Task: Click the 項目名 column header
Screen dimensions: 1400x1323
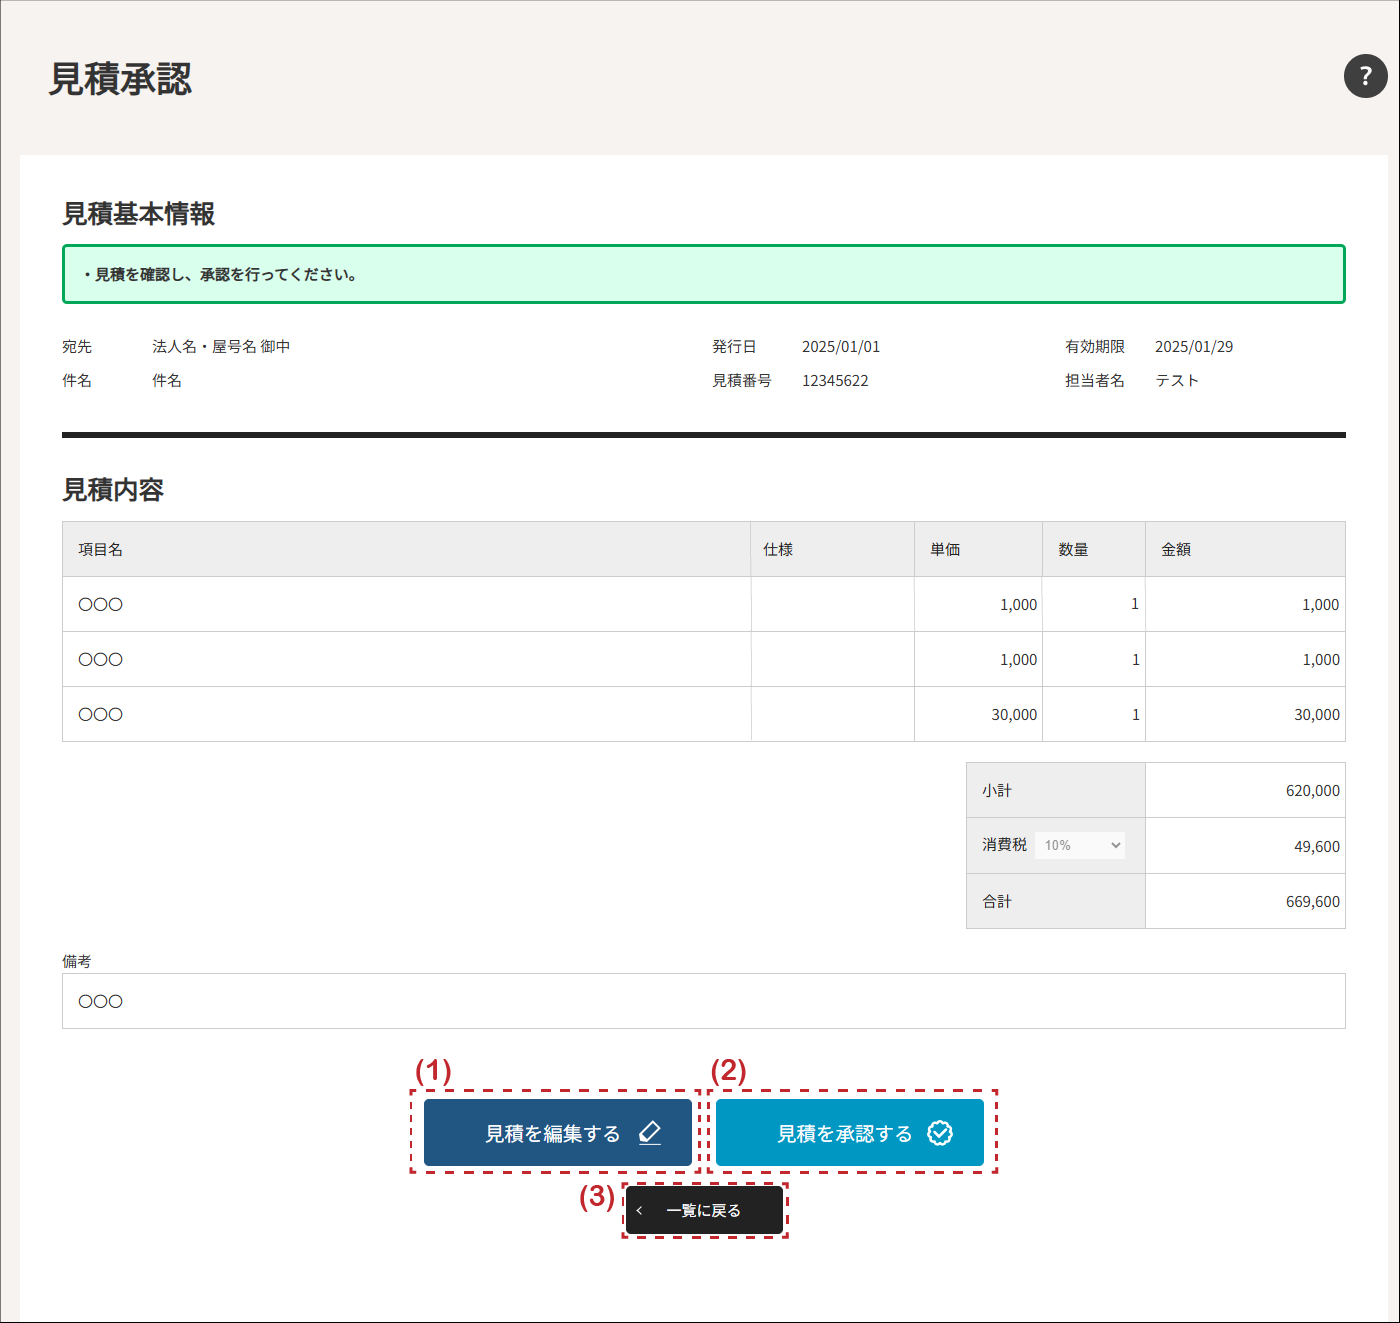Action: (101, 549)
